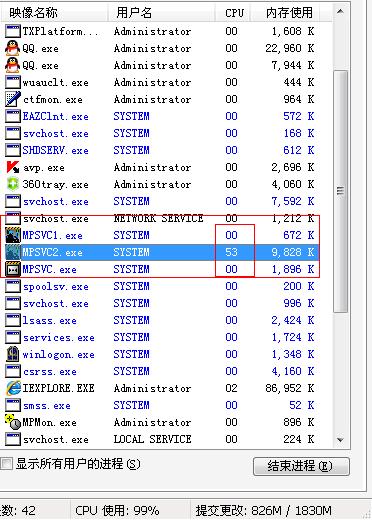
Task: Click the scrollbar up arrow
Action: click(340, 12)
